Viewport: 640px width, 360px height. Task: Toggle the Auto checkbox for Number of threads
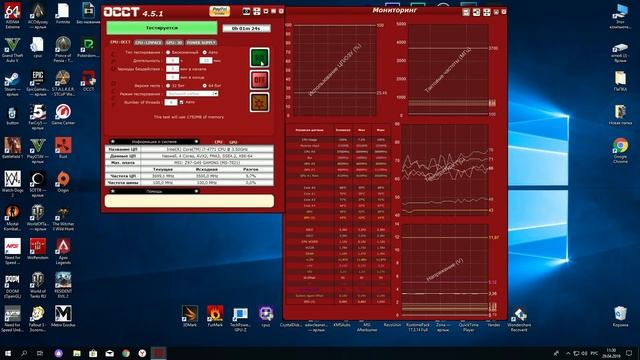(182, 102)
